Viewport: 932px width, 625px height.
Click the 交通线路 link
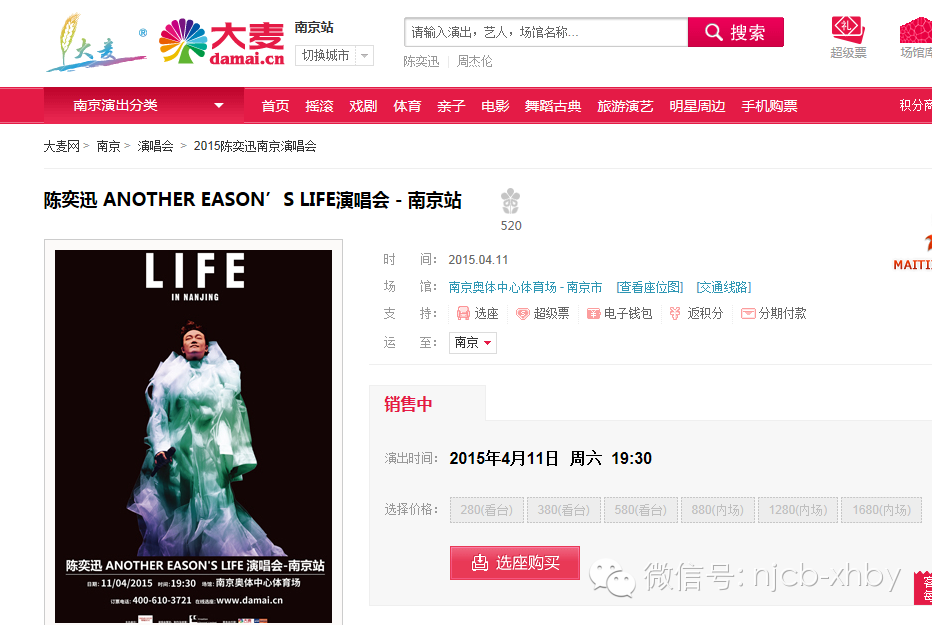click(x=723, y=288)
